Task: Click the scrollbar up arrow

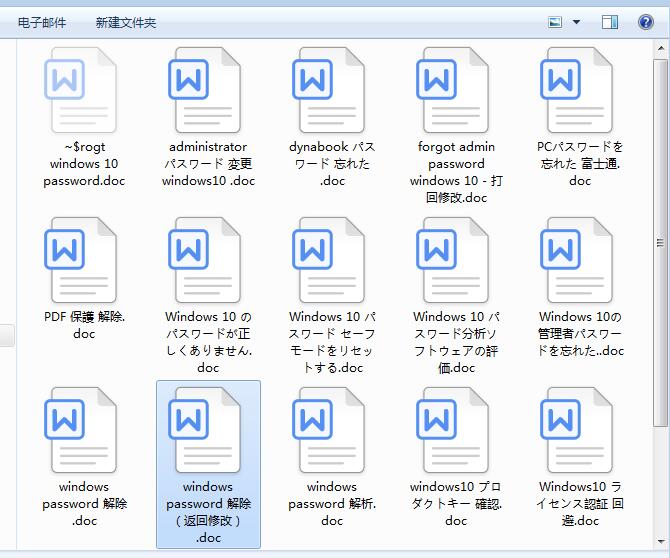Action: click(661, 48)
